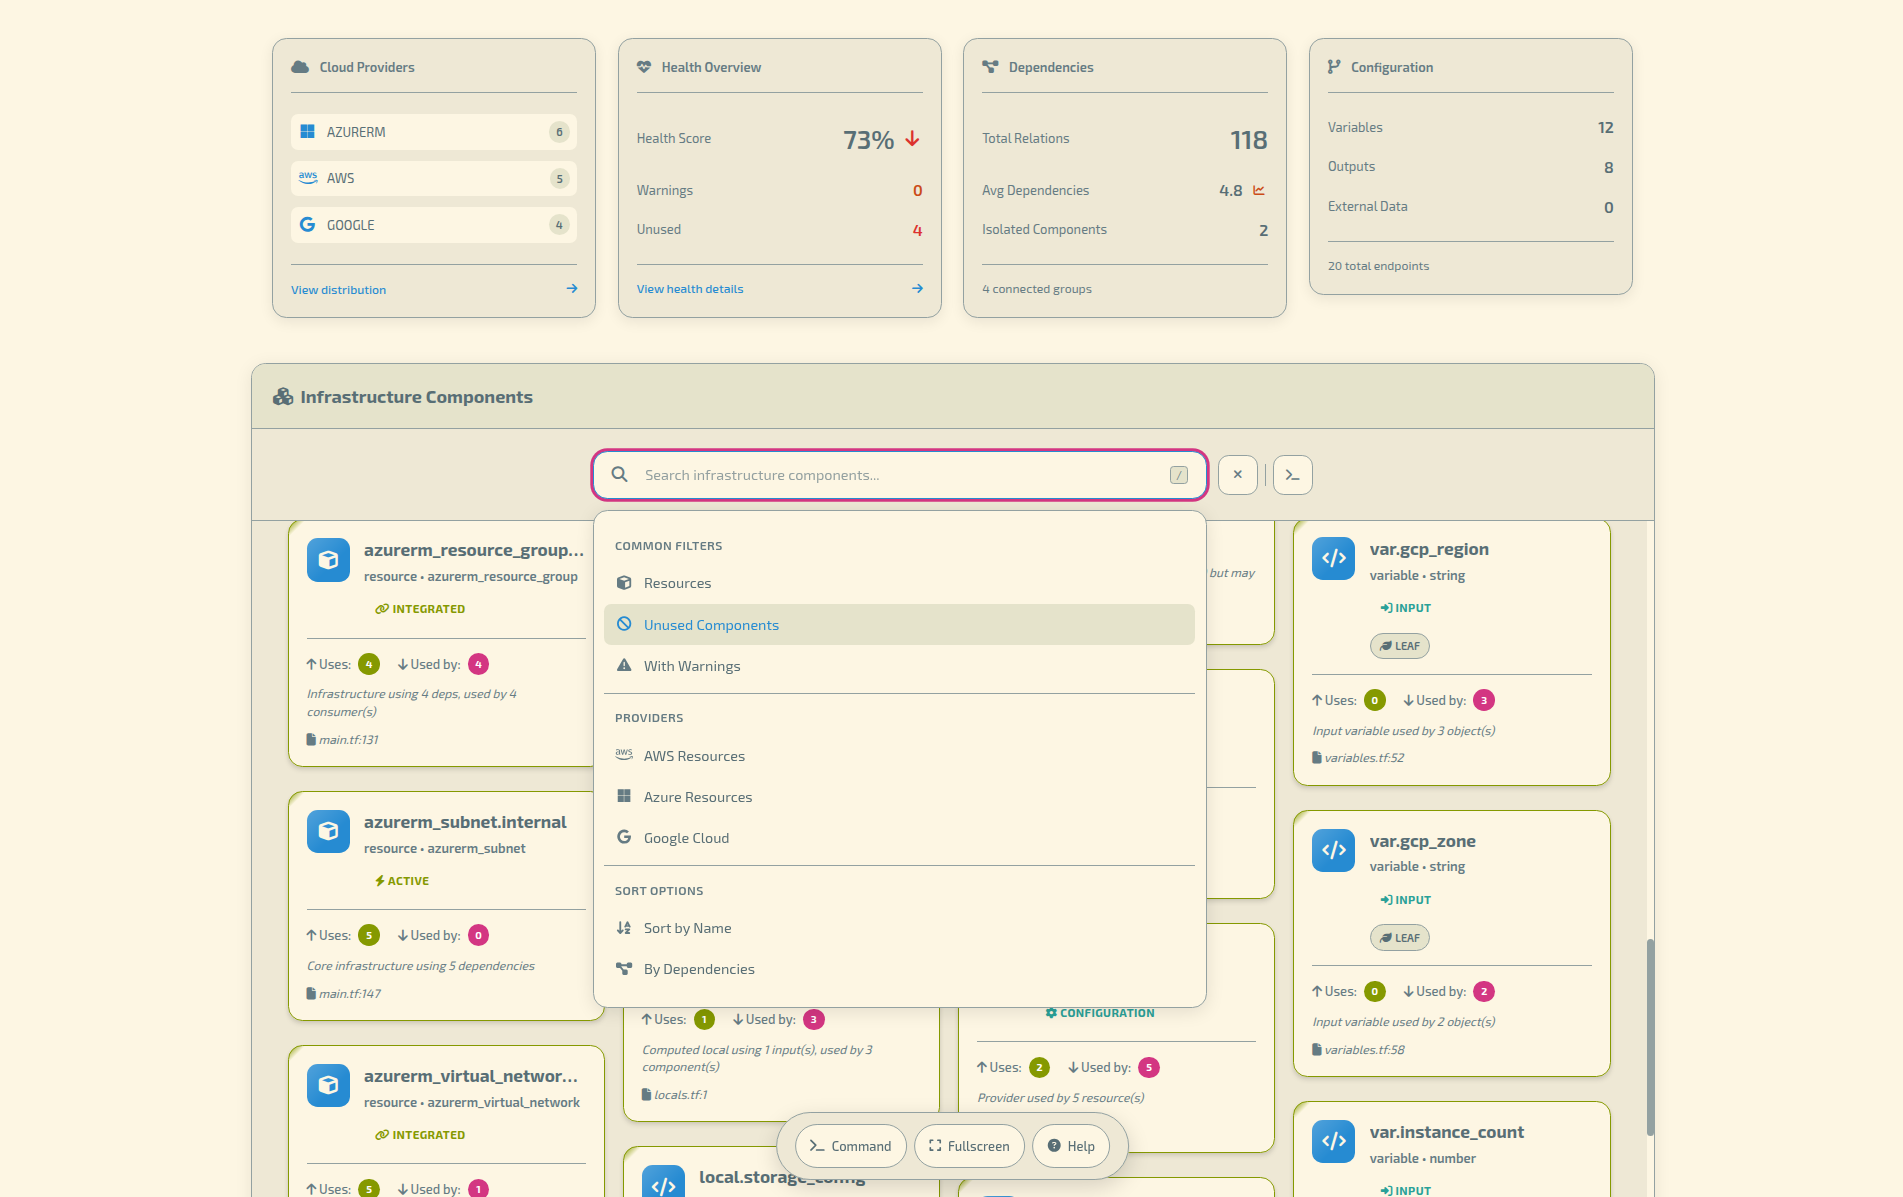
Task: Click the azurerm_subnet.internal cube icon
Action: tap(328, 831)
